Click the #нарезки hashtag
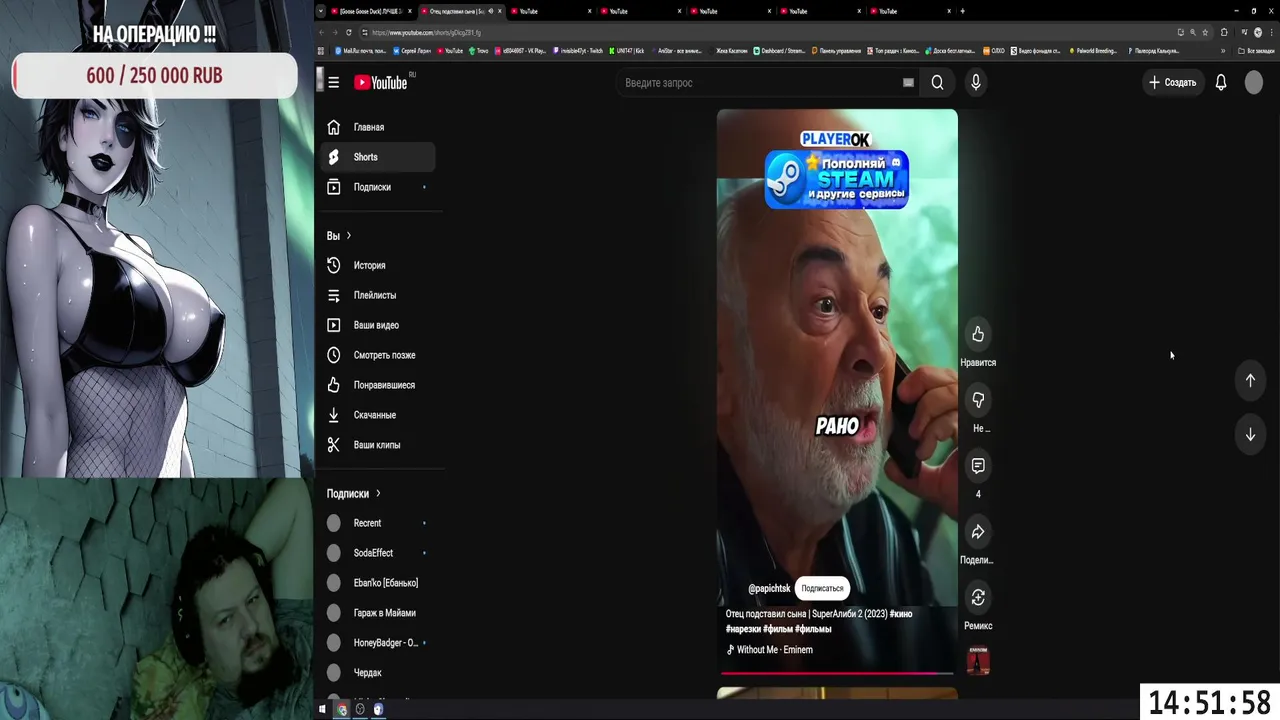This screenshot has height=720, width=1280. 743,629
